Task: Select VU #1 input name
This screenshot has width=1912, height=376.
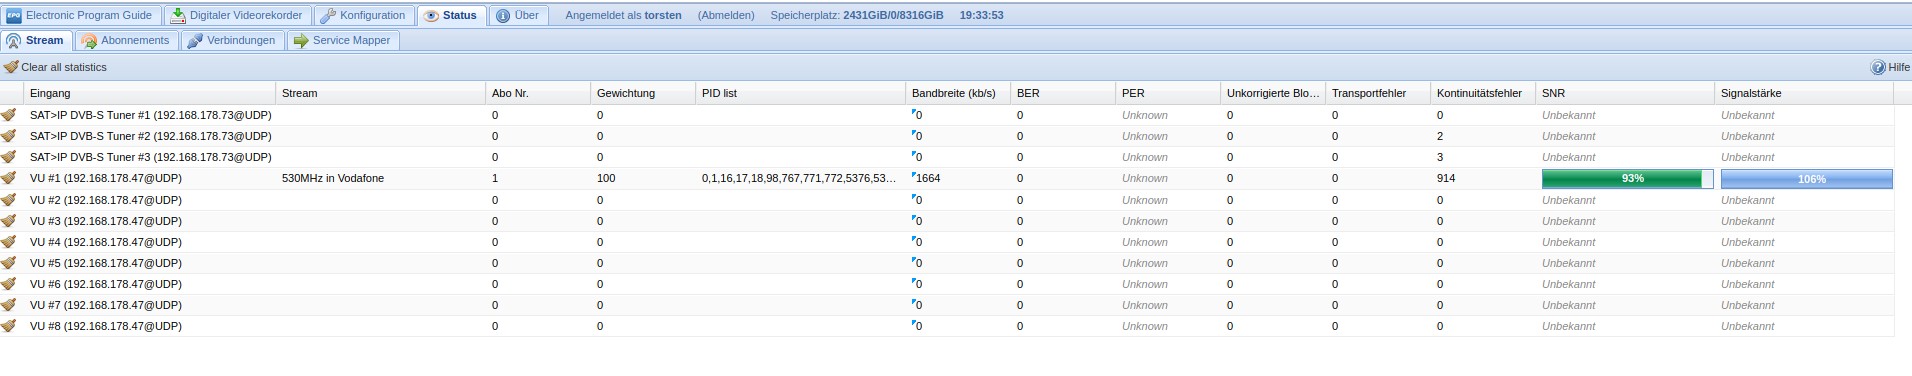Action: tap(106, 178)
